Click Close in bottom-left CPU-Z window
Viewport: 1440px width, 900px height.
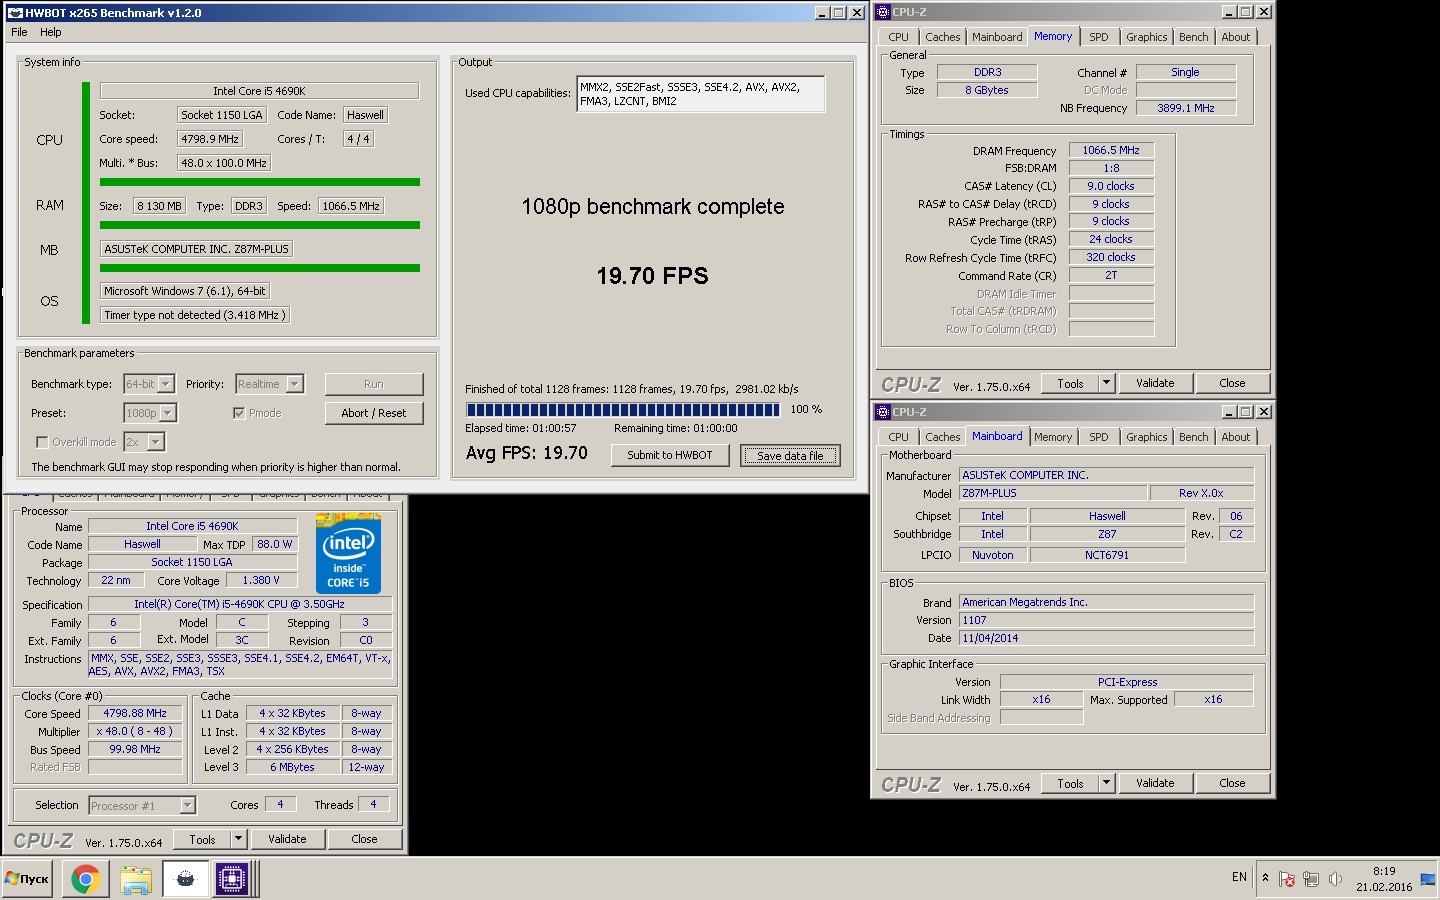click(x=364, y=839)
